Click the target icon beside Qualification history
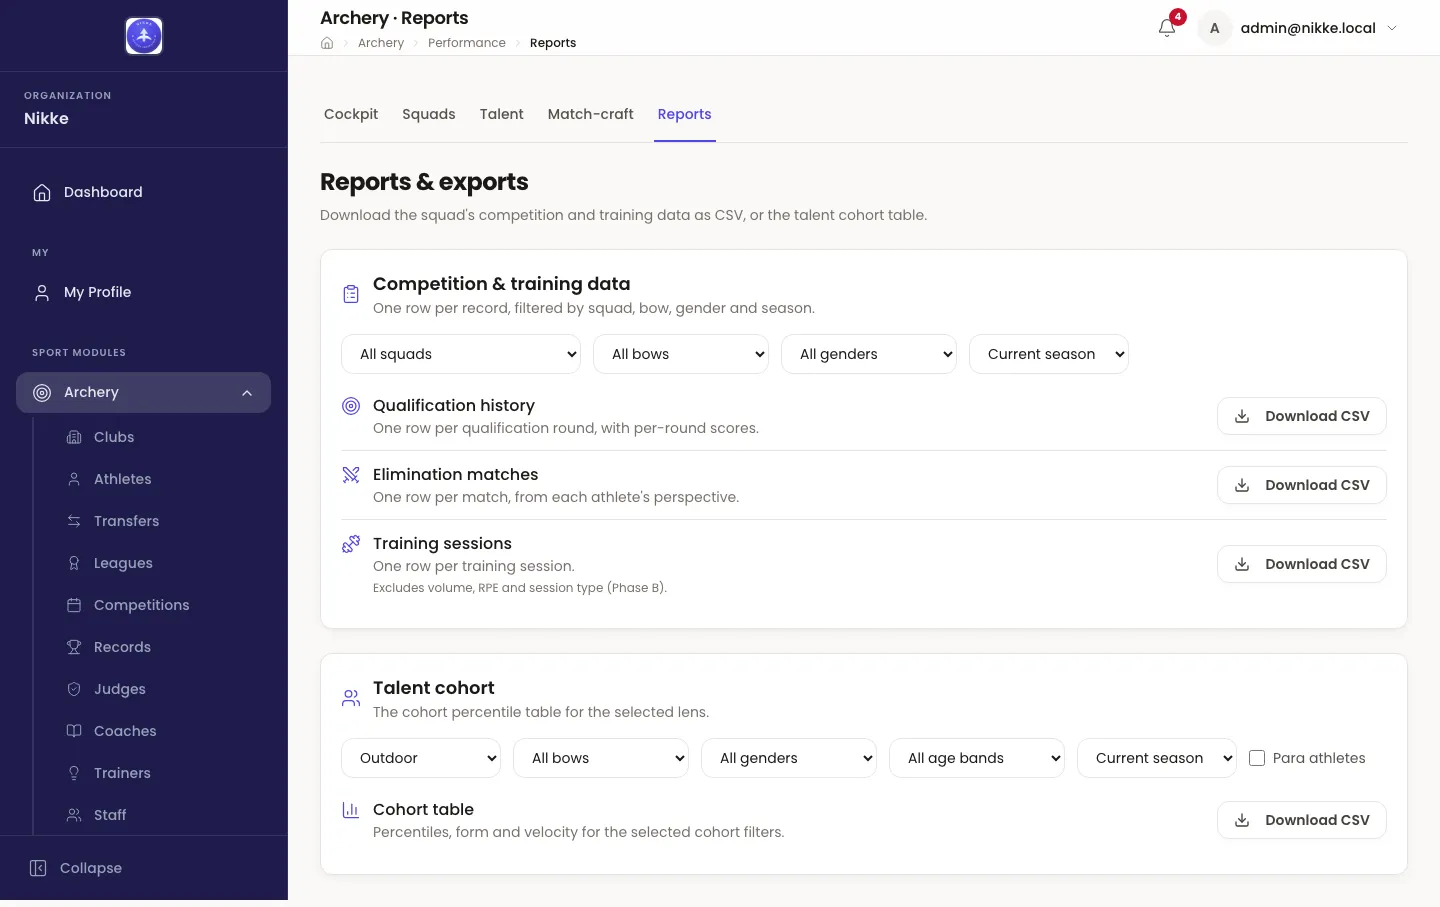Image resolution: width=1440 pixels, height=907 pixels. pyautogui.click(x=351, y=406)
